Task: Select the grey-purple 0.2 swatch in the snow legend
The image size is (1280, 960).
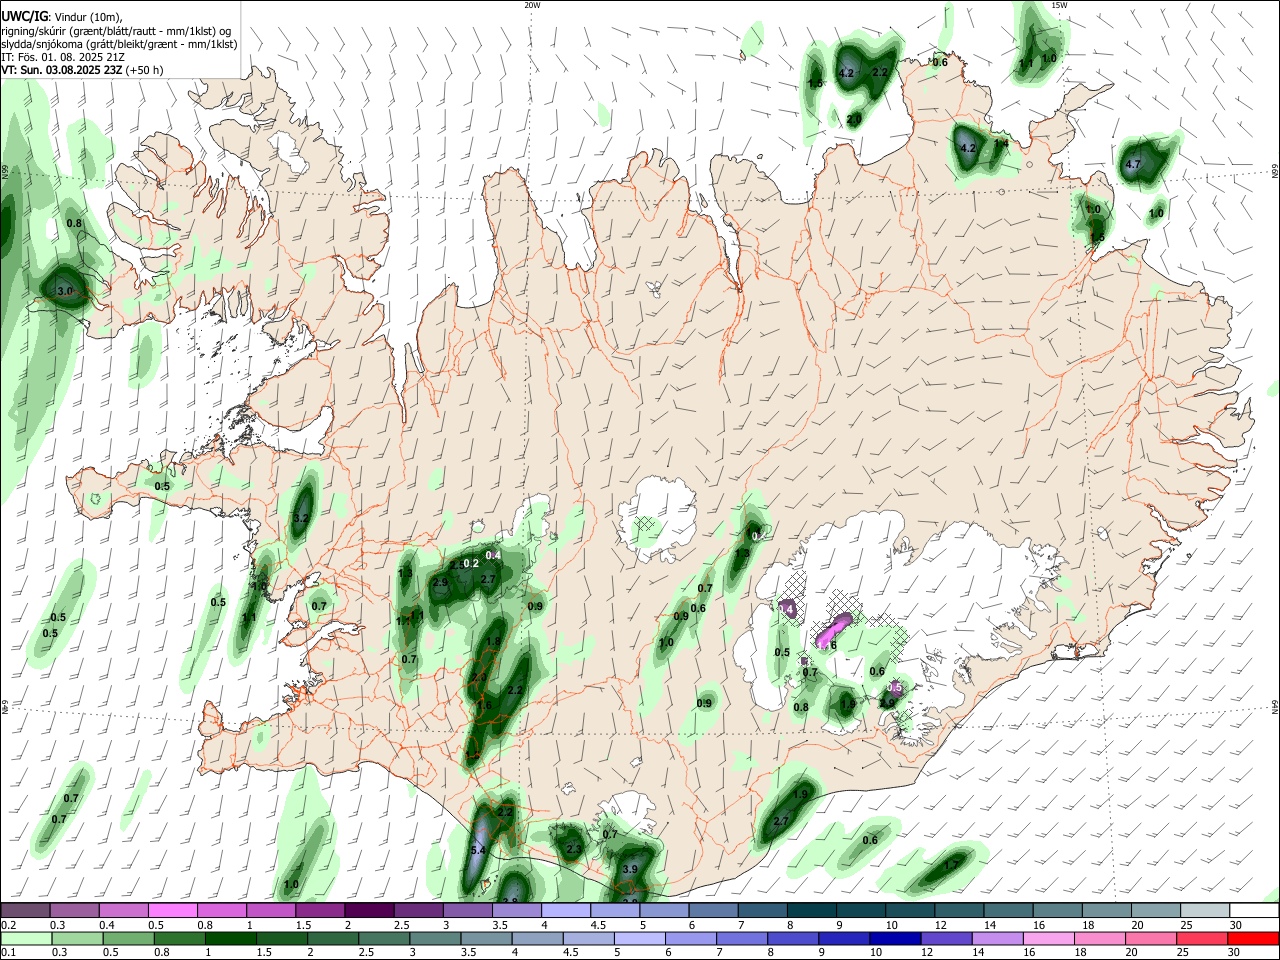Action: [x=25, y=911]
